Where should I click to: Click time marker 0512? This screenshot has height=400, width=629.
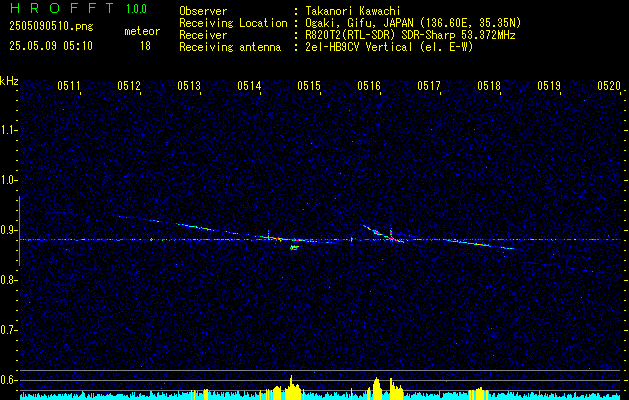[129, 86]
